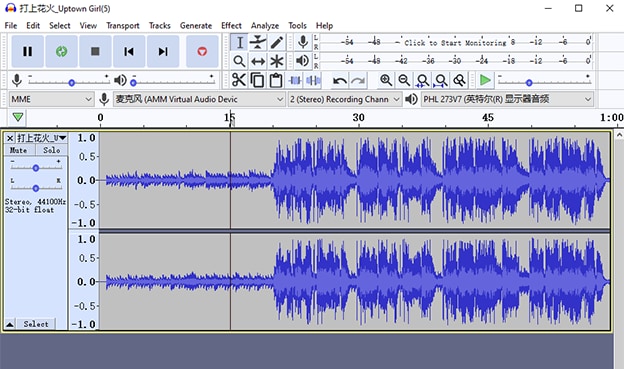Image resolution: width=624 pixels, height=369 pixels.
Task: Open the Select menu
Action: [x=60, y=25]
